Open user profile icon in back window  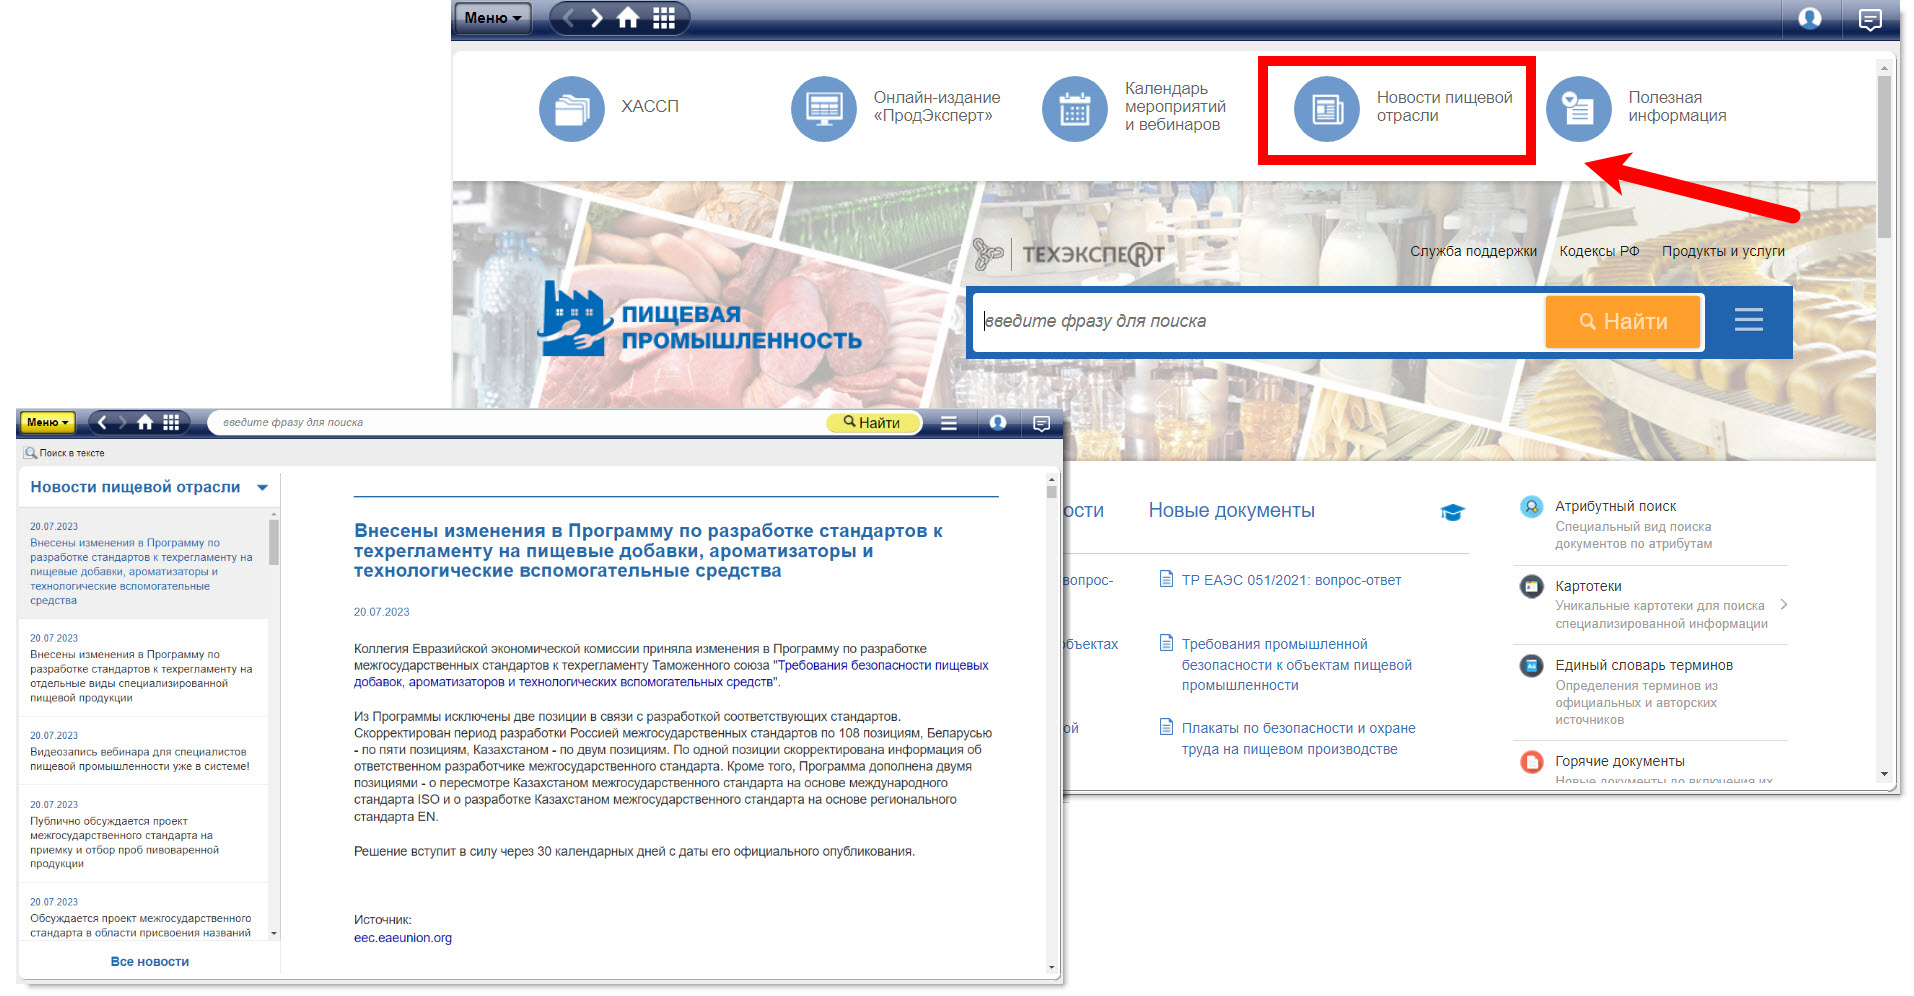click(1810, 18)
